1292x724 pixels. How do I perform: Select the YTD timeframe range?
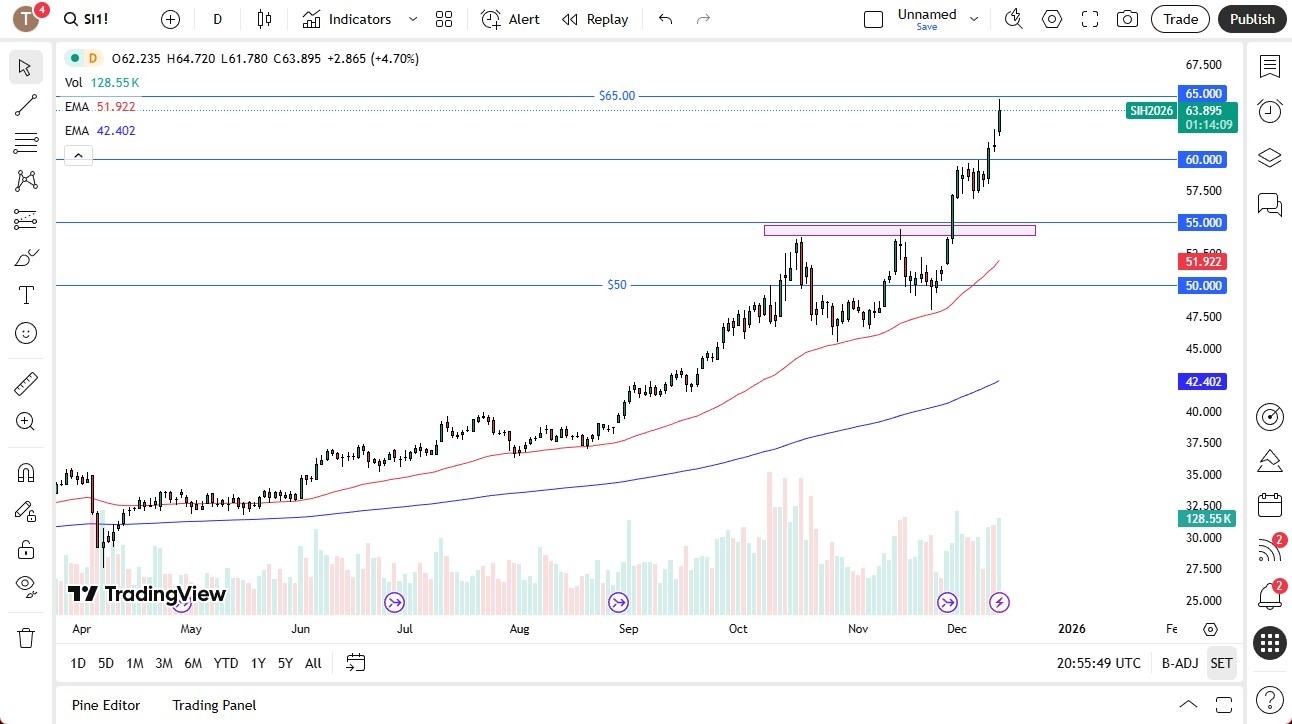click(x=225, y=662)
